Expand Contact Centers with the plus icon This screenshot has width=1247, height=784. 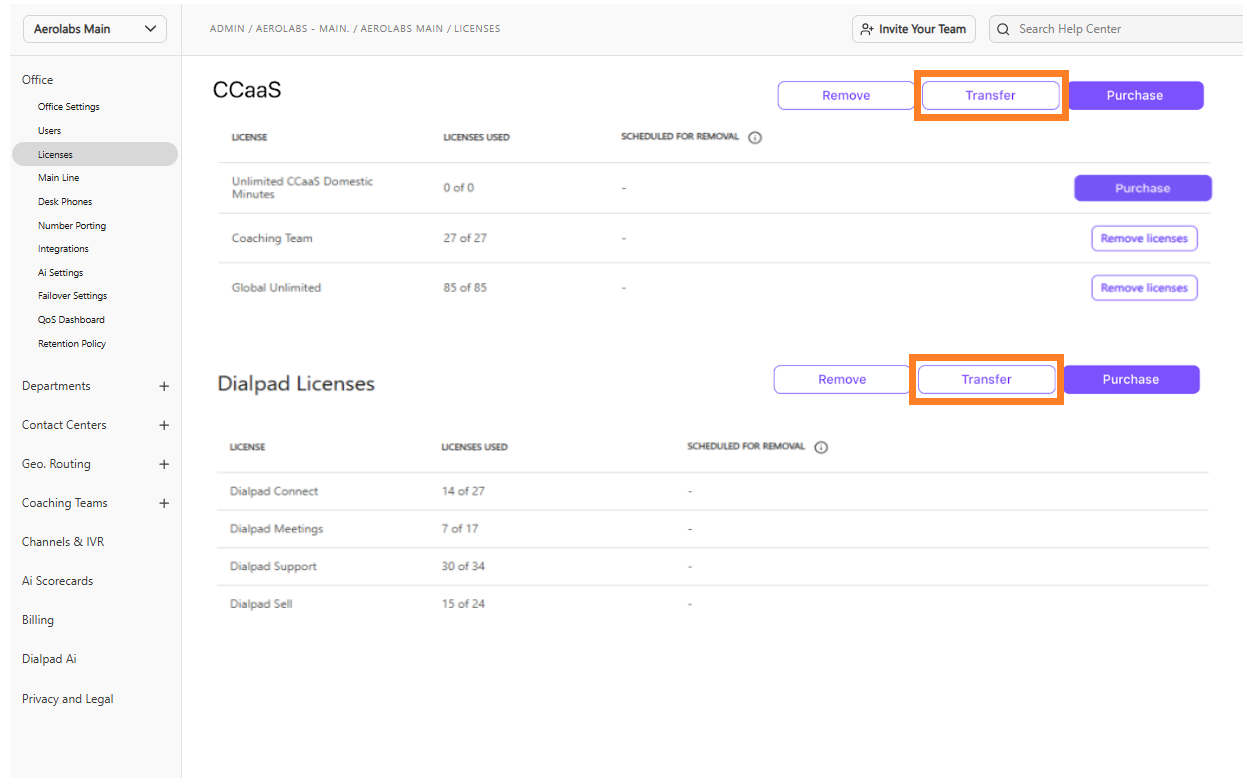coord(164,425)
